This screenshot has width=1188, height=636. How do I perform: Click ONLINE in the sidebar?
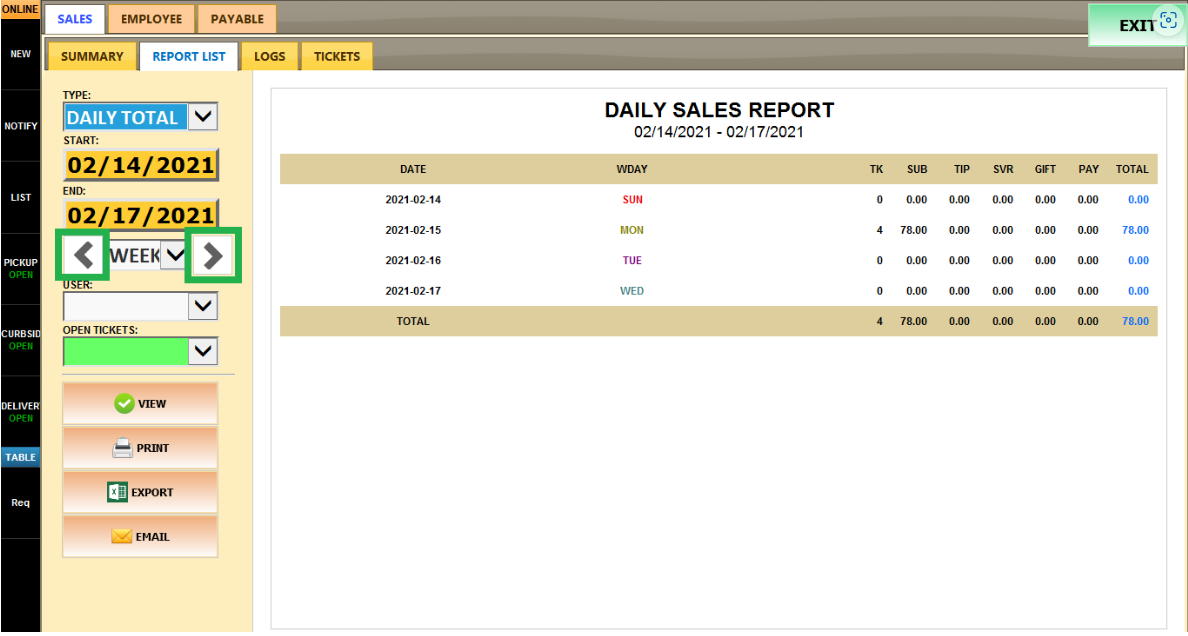[20, 9]
